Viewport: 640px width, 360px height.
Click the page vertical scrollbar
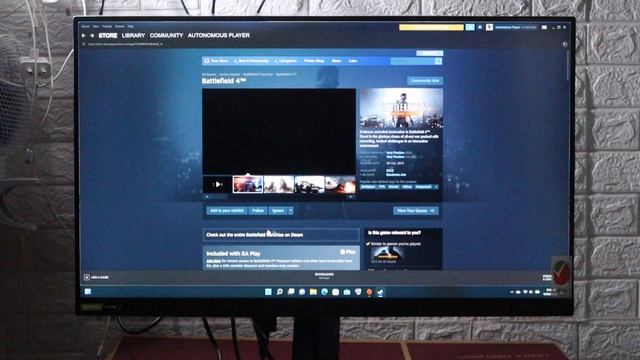point(568,65)
